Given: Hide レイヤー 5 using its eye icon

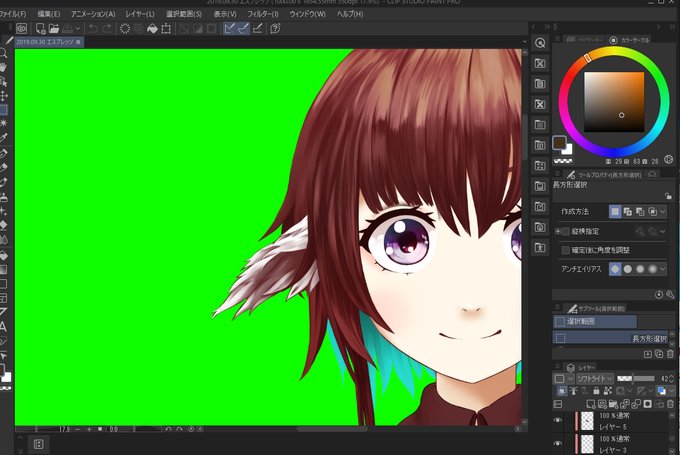Looking at the screenshot, I should tap(558, 420).
